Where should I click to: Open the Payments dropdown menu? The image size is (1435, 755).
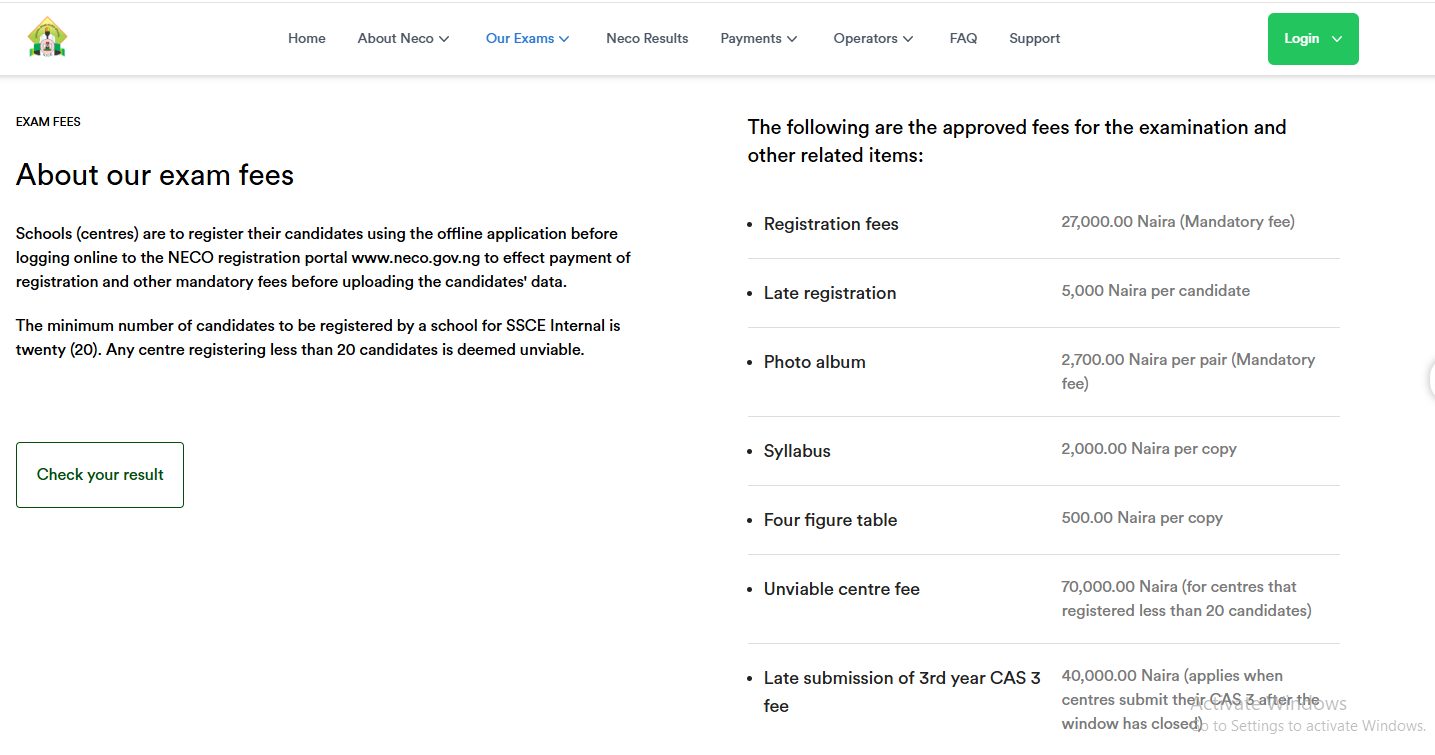pyautogui.click(x=758, y=38)
